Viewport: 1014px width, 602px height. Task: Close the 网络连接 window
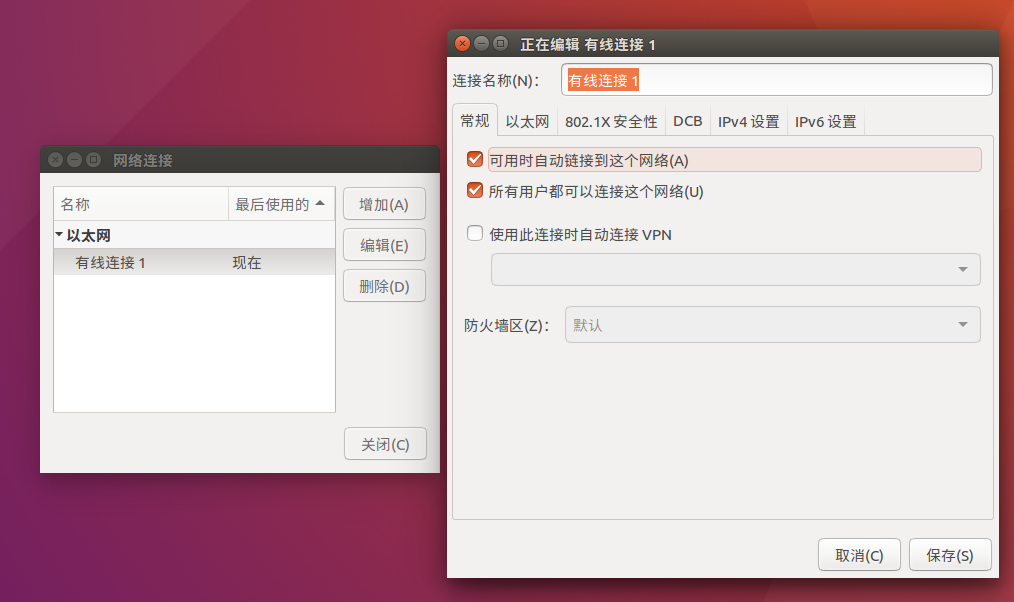56,160
